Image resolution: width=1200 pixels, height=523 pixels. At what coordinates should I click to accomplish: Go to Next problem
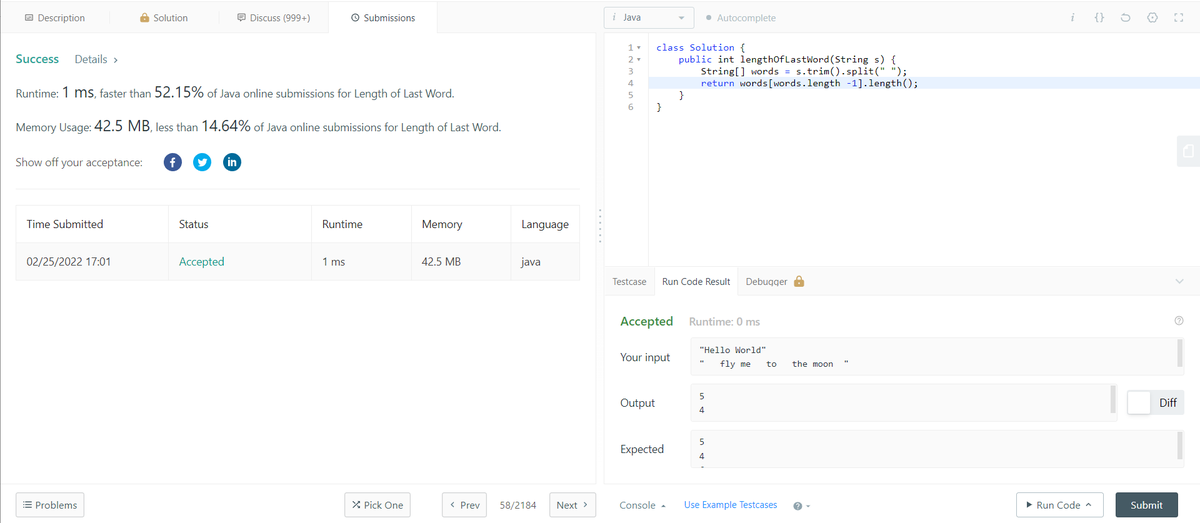coord(572,505)
